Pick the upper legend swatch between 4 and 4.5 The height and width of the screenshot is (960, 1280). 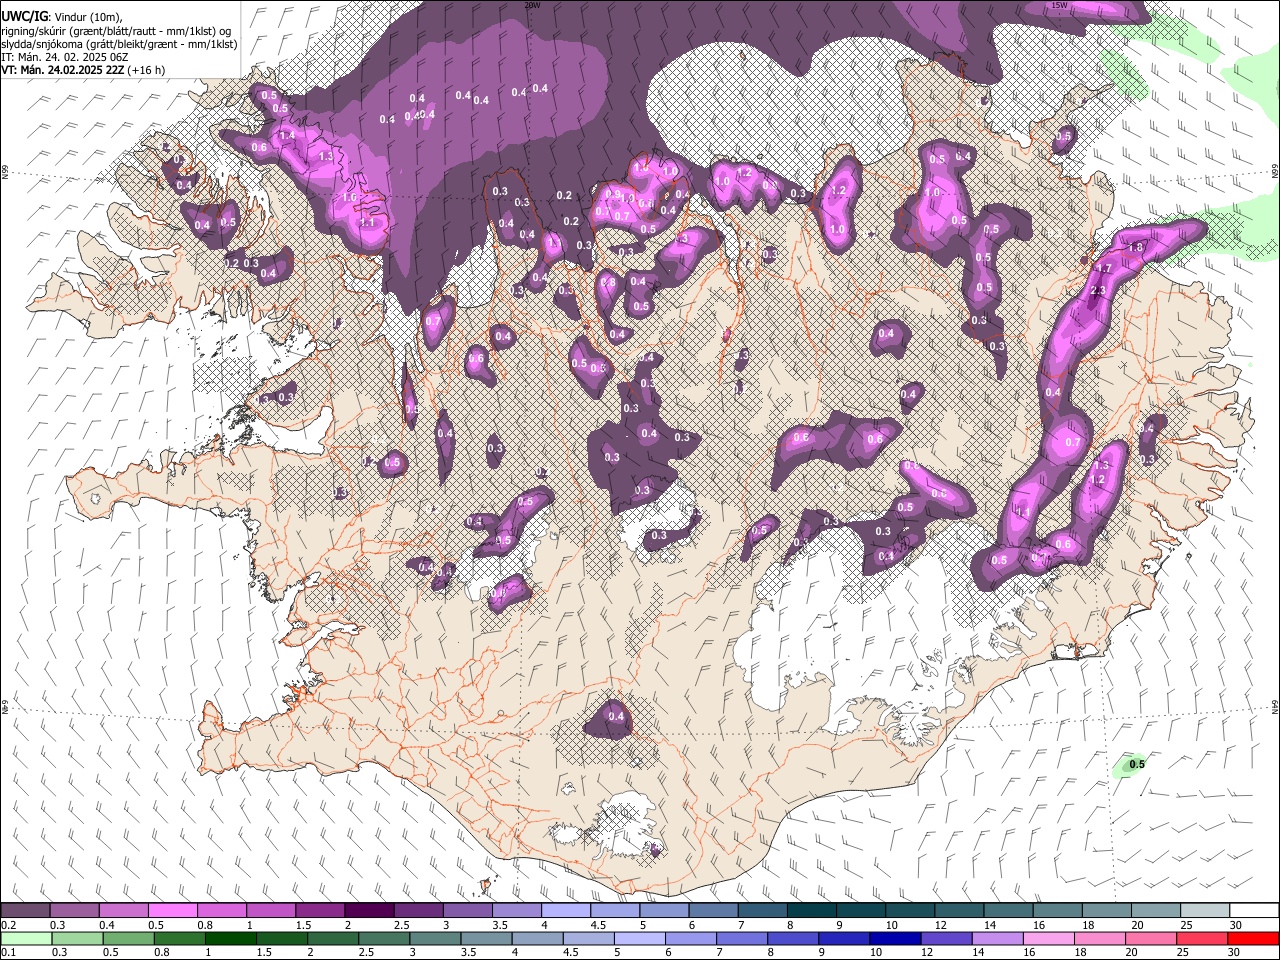pyautogui.click(x=566, y=911)
